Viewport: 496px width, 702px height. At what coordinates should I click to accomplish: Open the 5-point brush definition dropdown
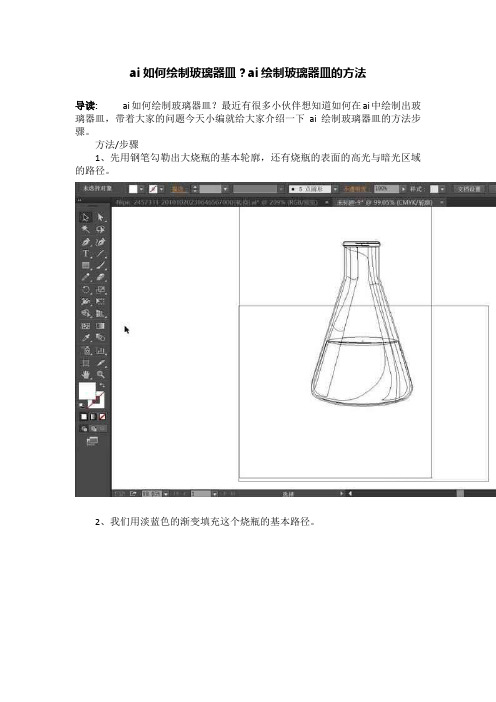coord(335,189)
